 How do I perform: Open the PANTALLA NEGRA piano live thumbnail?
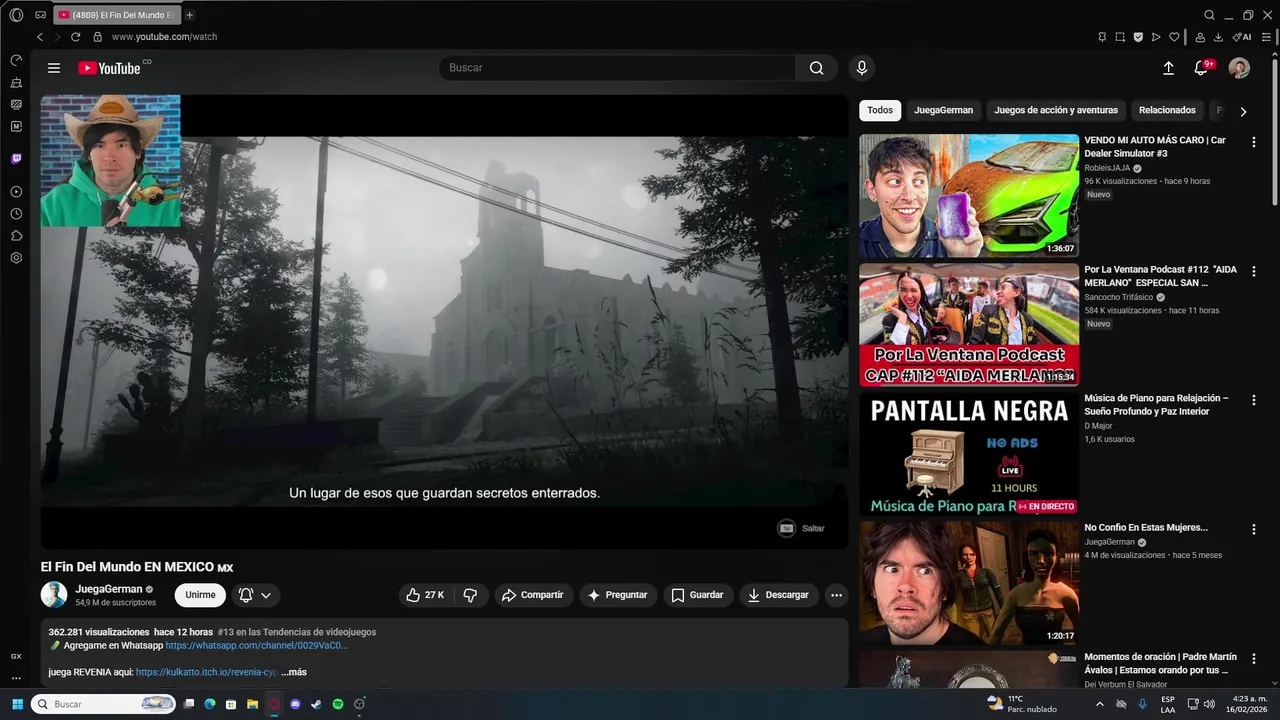click(969, 454)
